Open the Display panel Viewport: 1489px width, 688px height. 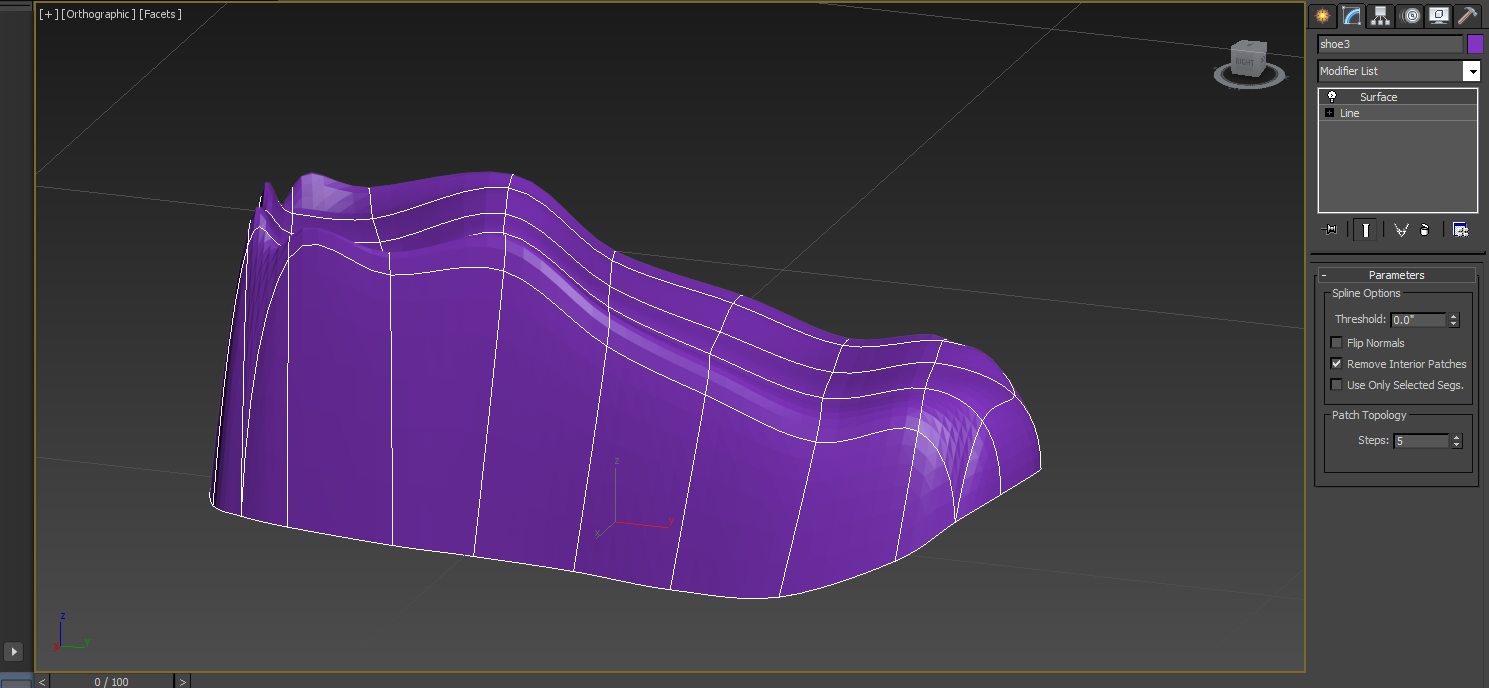pyautogui.click(x=1437, y=15)
